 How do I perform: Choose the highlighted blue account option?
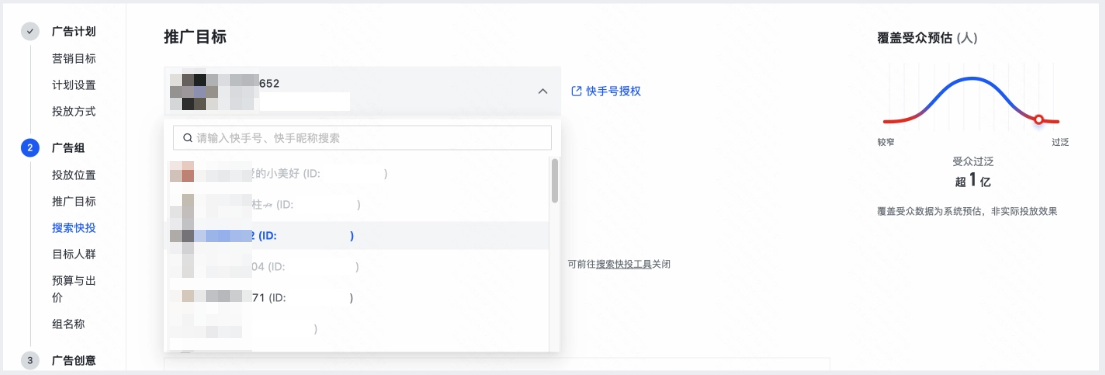(x=357, y=235)
